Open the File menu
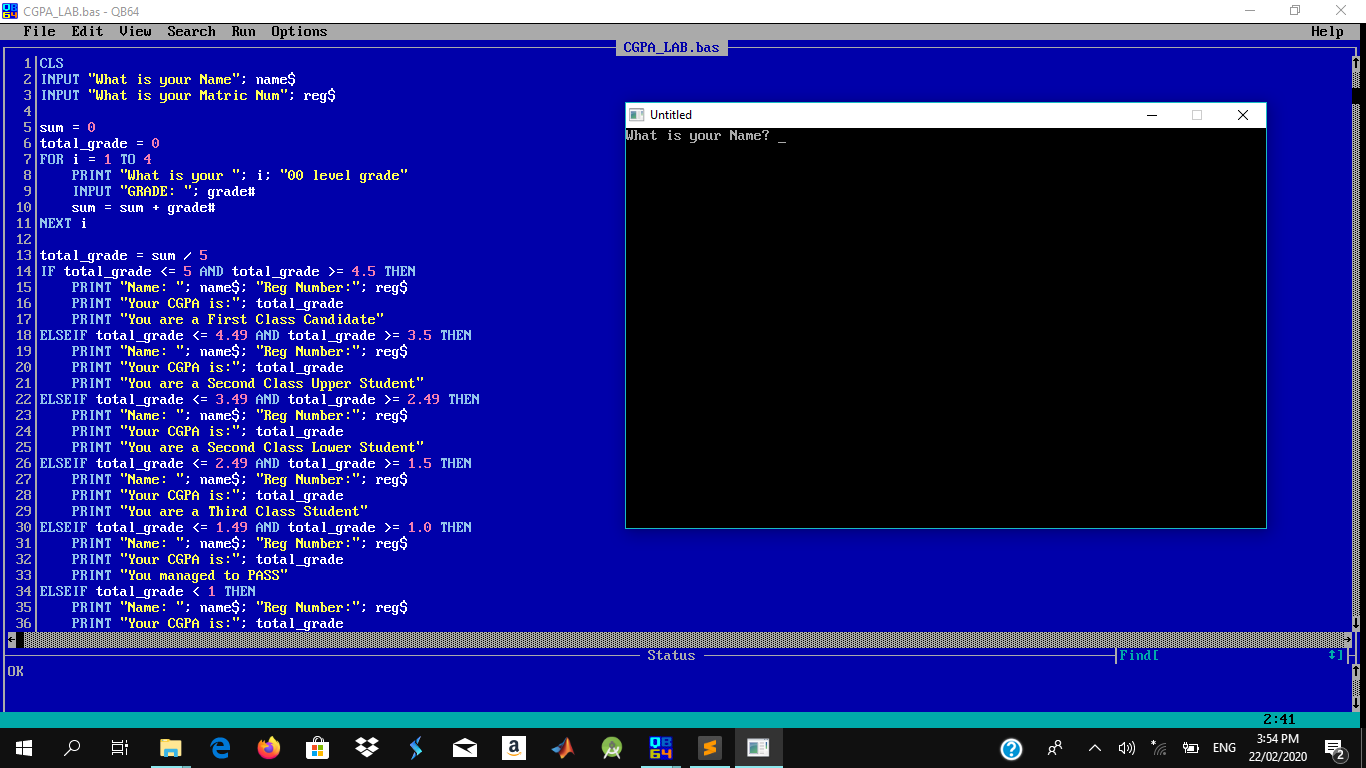Image resolution: width=1366 pixels, height=768 pixels. pyautogui.click(x=40, y=31)
